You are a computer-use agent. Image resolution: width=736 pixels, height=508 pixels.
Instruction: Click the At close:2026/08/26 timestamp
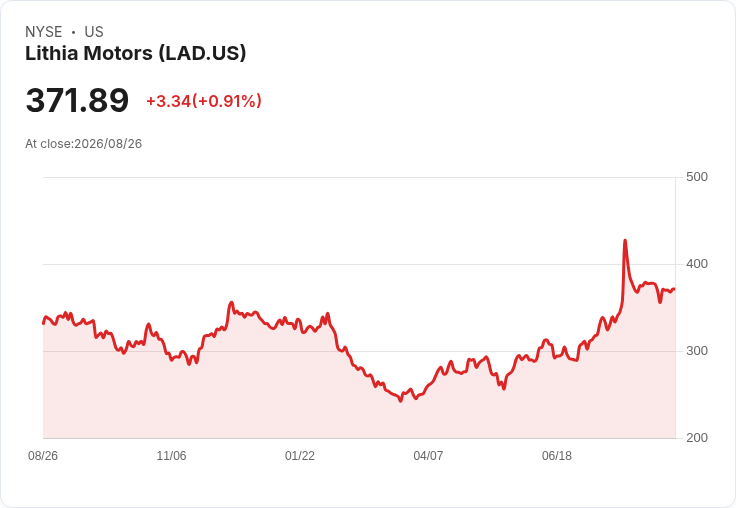click(84, 144)
